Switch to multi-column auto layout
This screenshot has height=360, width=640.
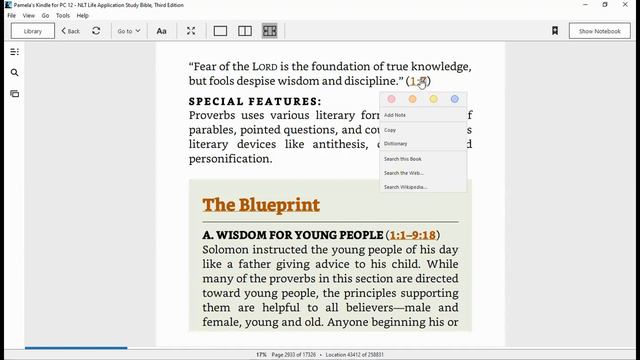point(269,31)
